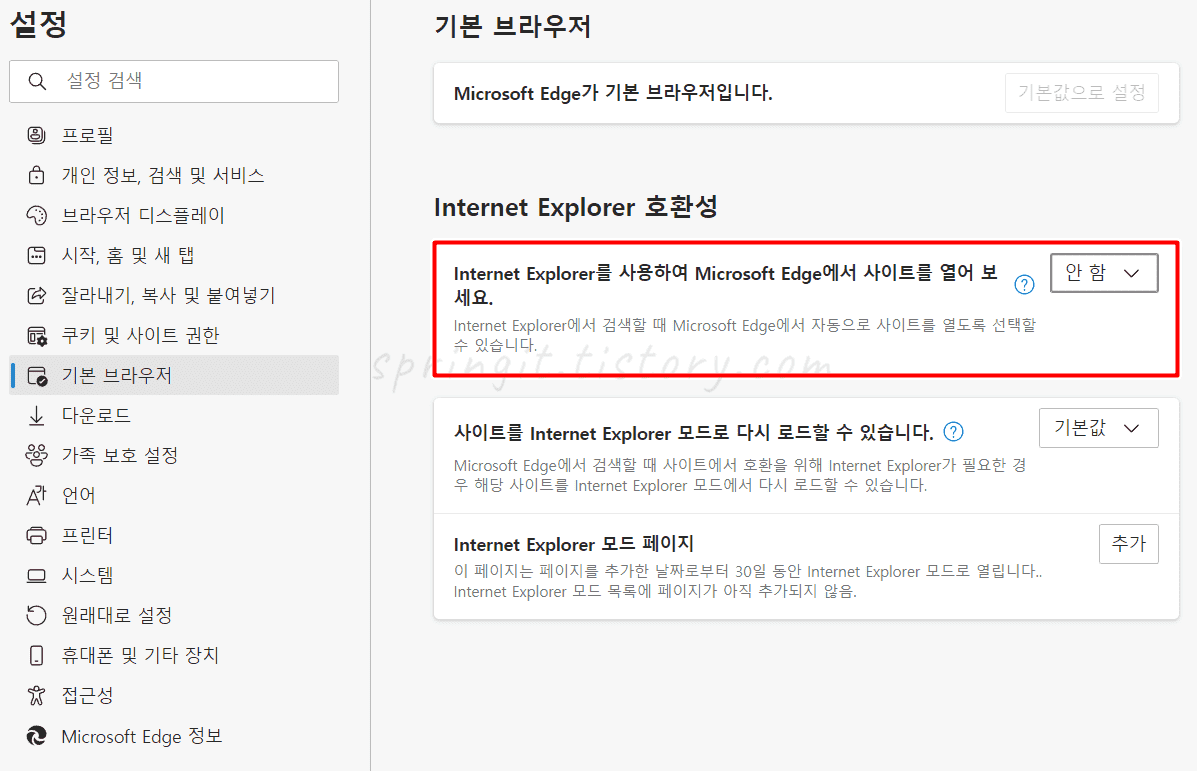Click the share icon for 잘라내기, 복사 및 붙여넣기
The image size is (1197, 771).
point(36,295)
